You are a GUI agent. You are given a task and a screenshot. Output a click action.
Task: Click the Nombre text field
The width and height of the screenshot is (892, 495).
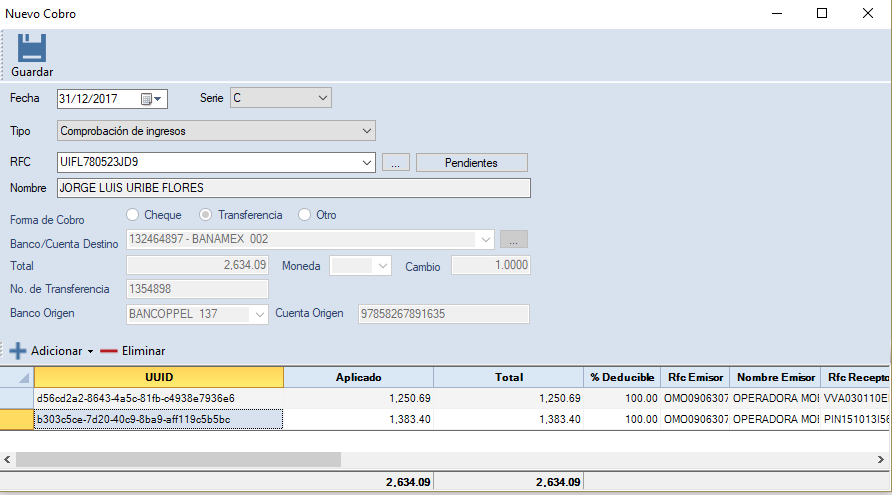coord(294,188)
